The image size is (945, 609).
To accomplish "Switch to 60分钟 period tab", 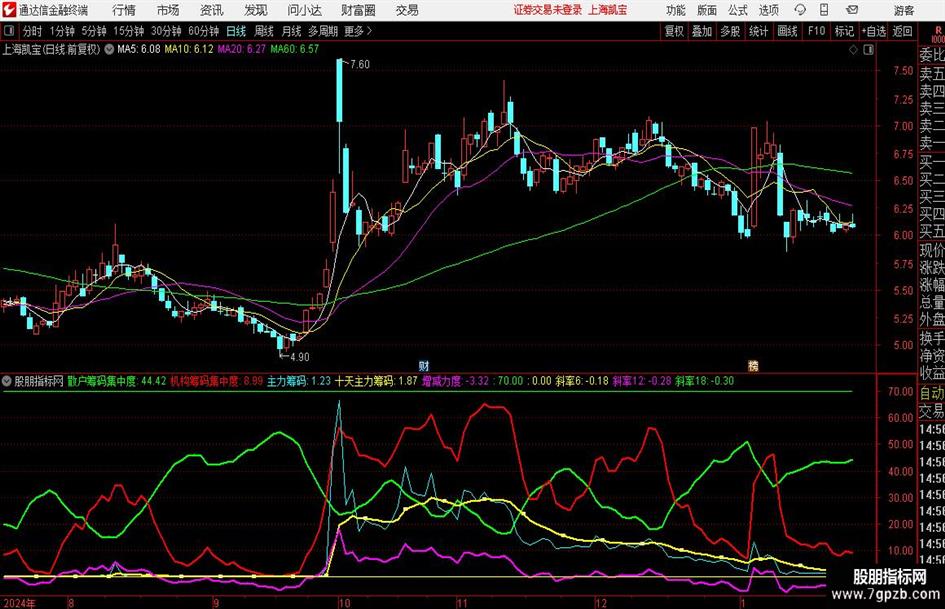I will pos(203,31).
